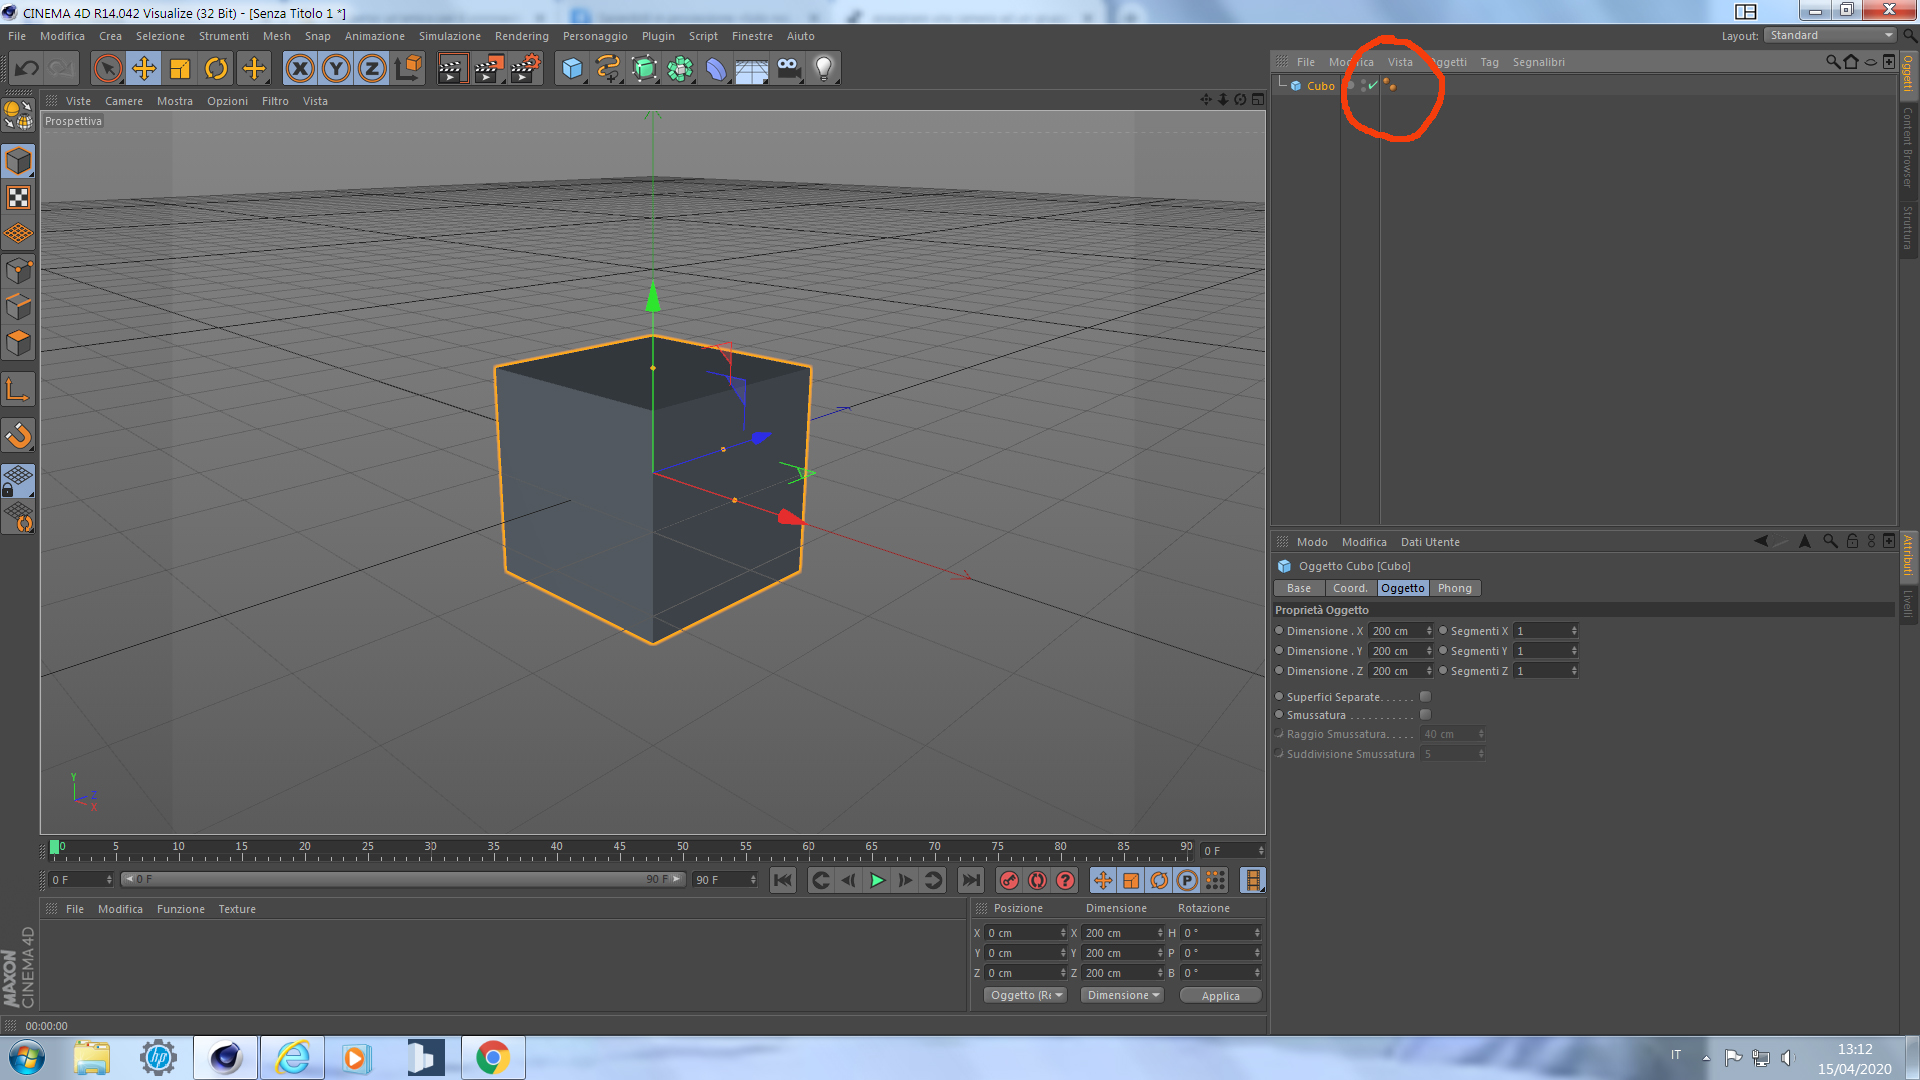The height and width of the screenshot is (1080, 1920).
Task: Toggle the Z axis lock
Action: tap(372, 68)
